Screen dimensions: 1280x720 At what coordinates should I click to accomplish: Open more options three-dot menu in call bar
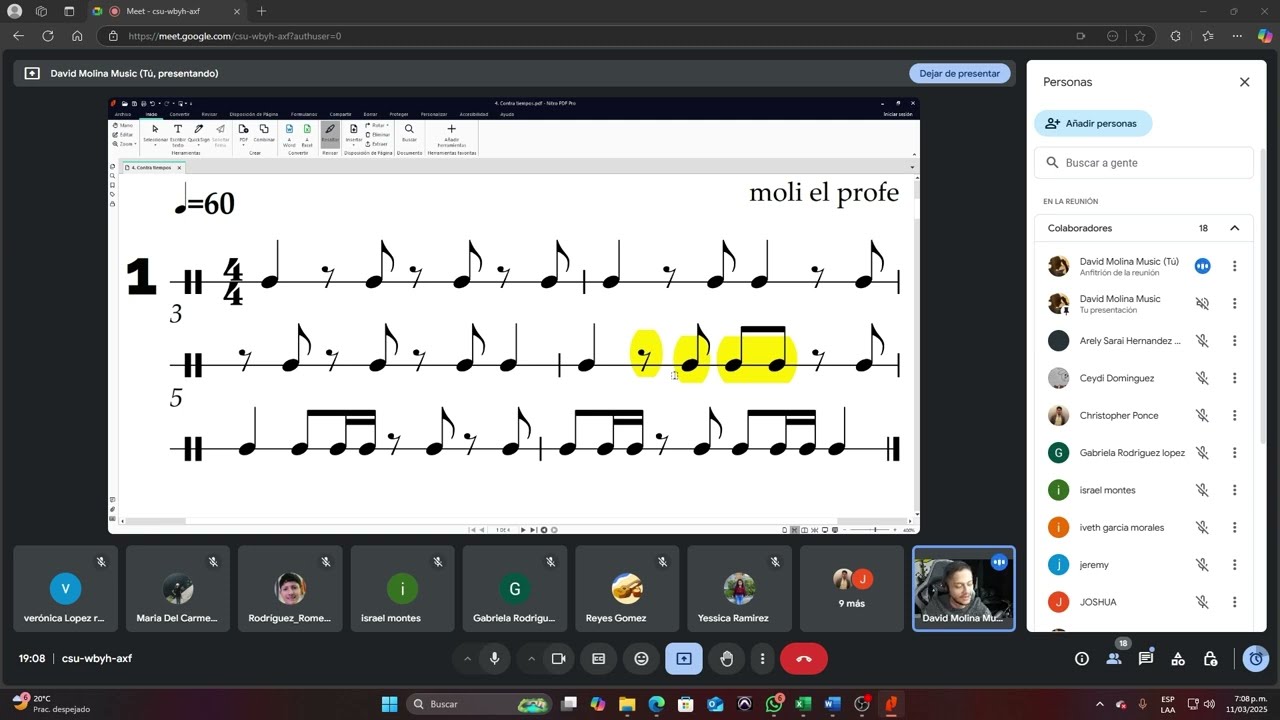763,659
